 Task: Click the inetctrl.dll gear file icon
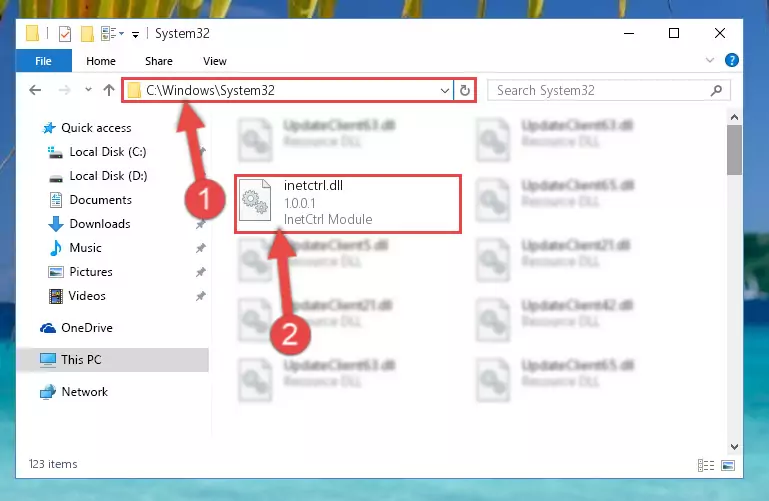point(255,201)
